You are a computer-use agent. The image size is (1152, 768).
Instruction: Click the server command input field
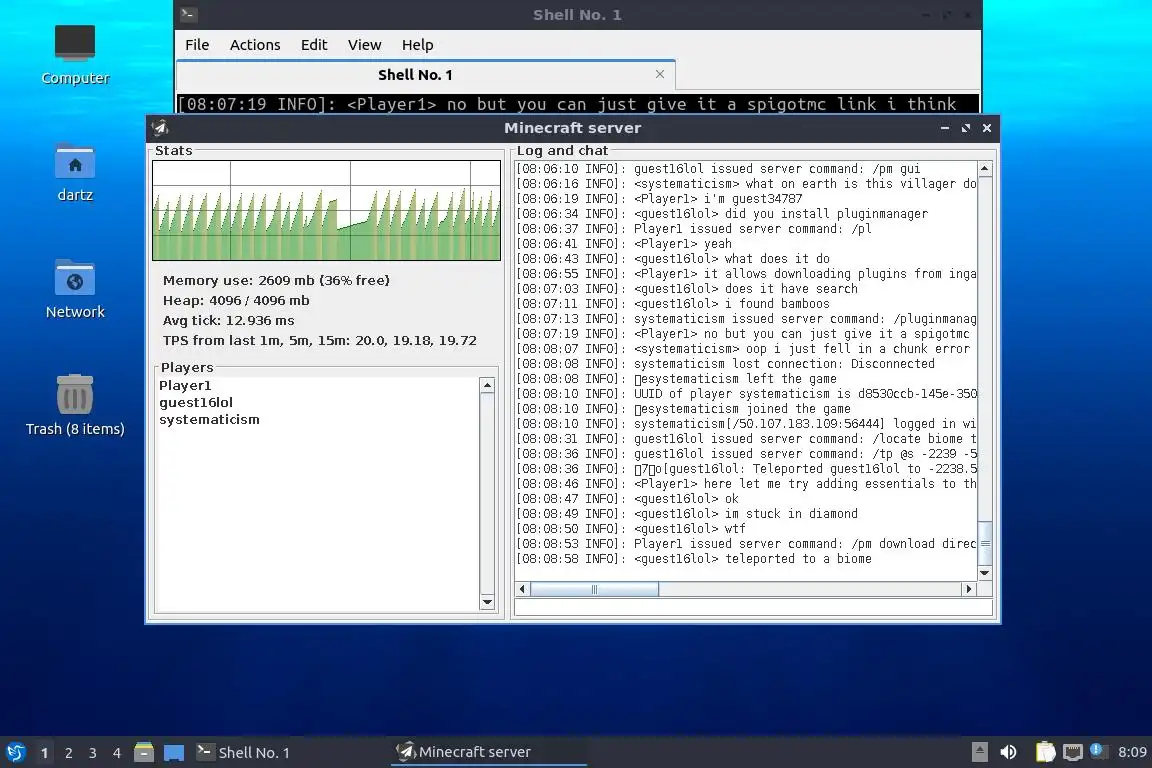click(754, 607)
